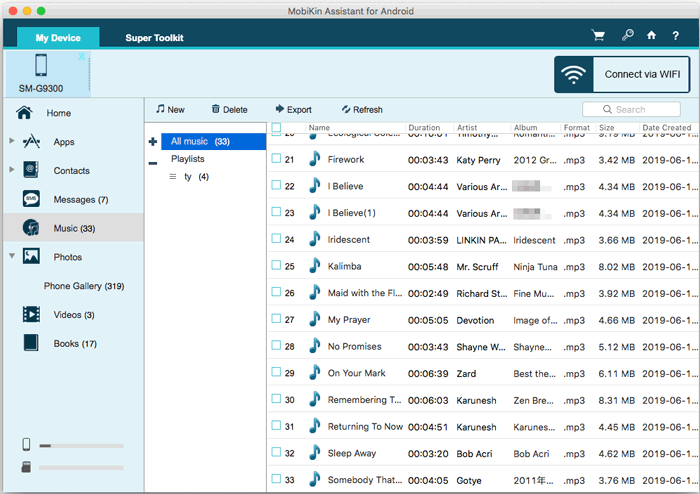700x494 pixels.
Task: Close the SM-G9300 device tab
Action: 82,56
